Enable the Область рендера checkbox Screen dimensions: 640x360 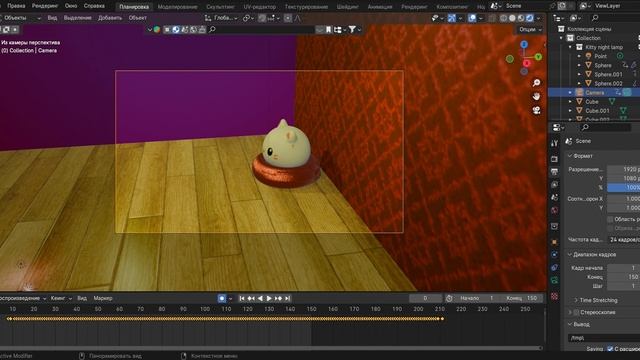[610, 219]
